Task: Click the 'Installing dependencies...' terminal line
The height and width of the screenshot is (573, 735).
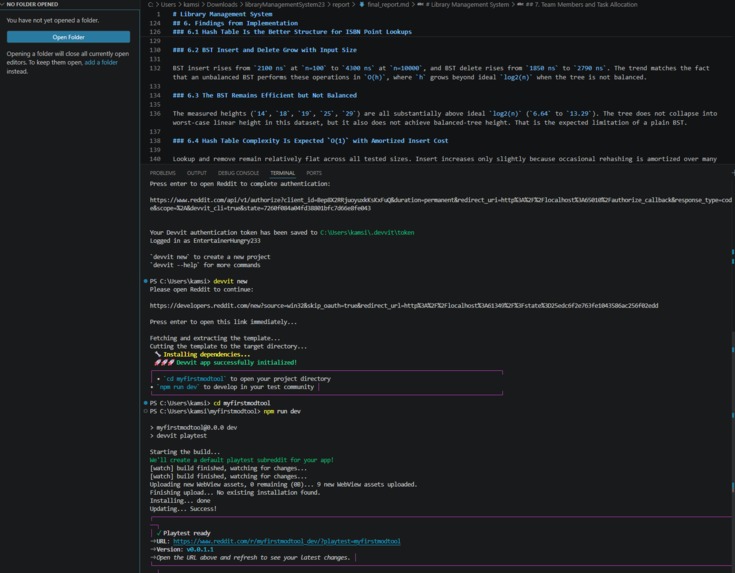Action: tap(202, 354)
